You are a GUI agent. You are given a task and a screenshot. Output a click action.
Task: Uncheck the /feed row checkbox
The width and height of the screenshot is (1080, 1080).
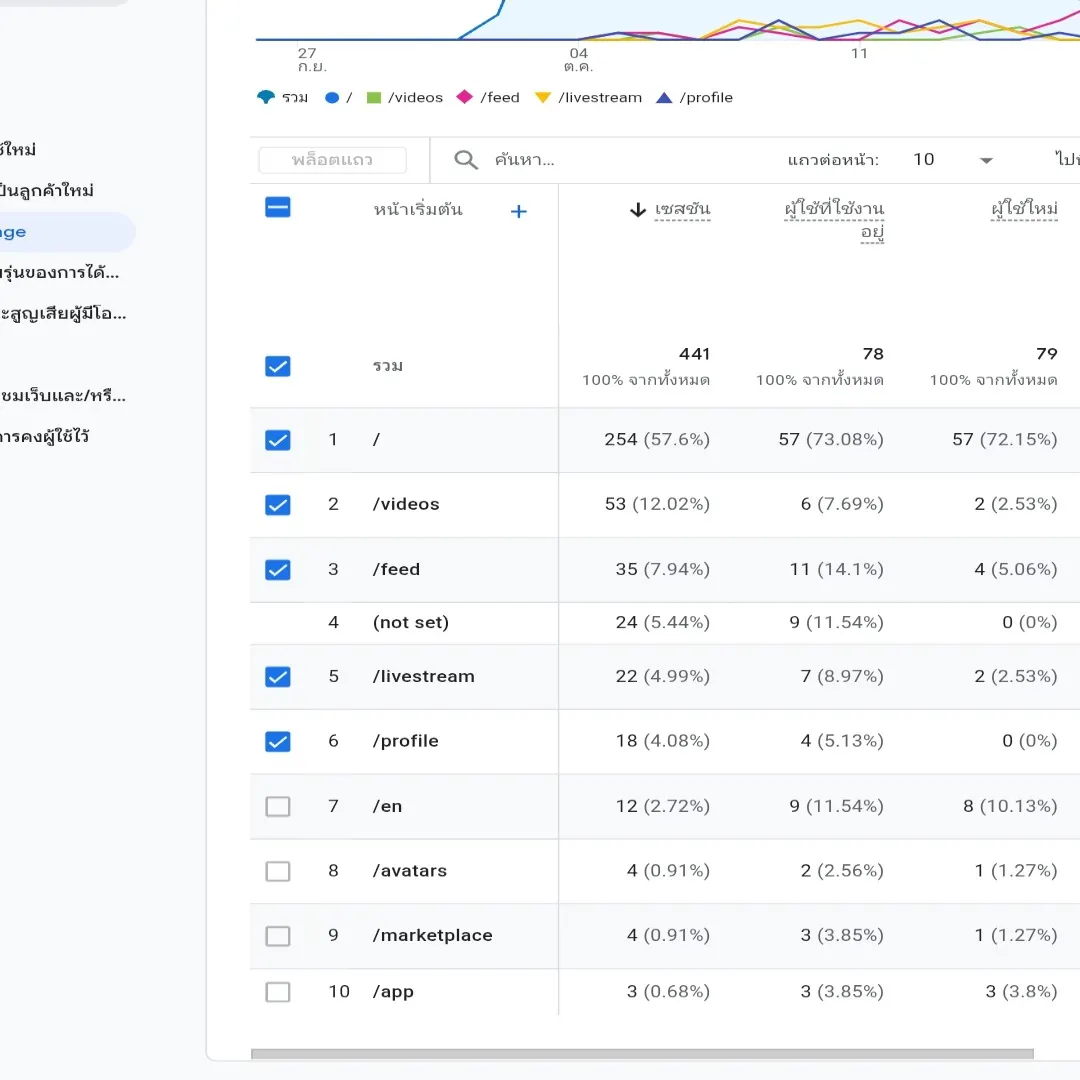(278, 570)
